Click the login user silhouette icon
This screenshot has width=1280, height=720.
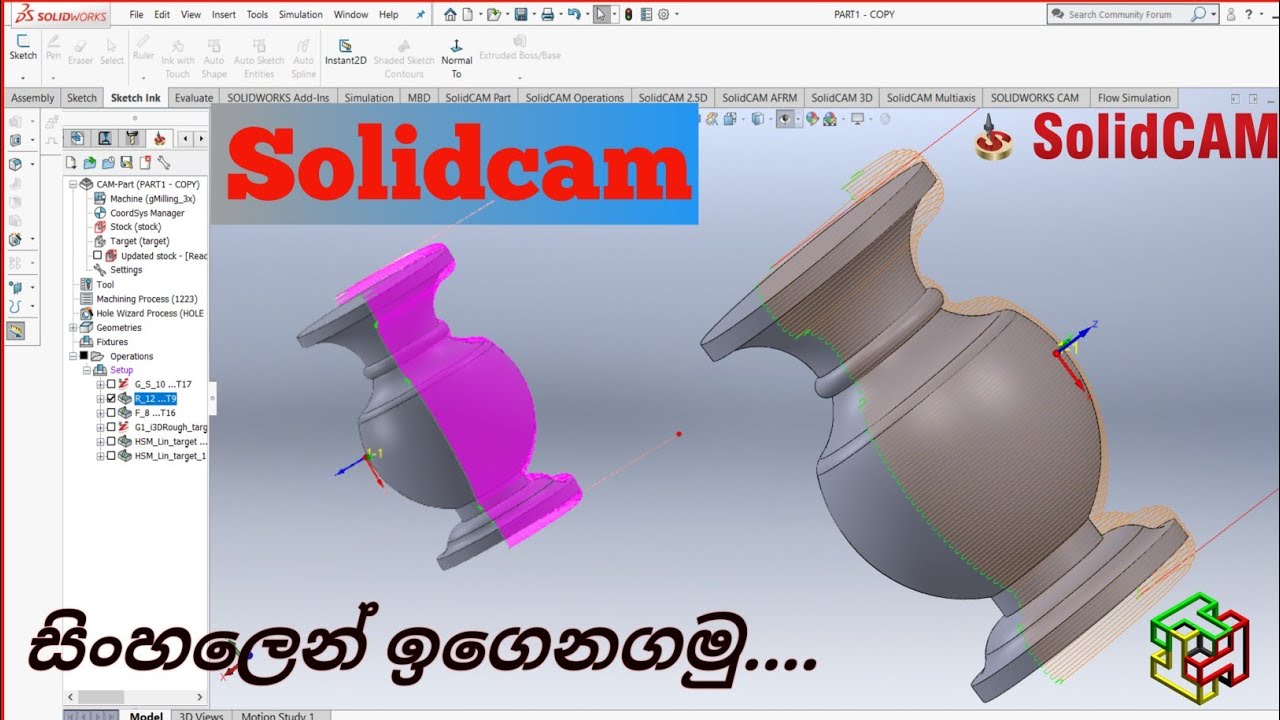click(1231, 14)
